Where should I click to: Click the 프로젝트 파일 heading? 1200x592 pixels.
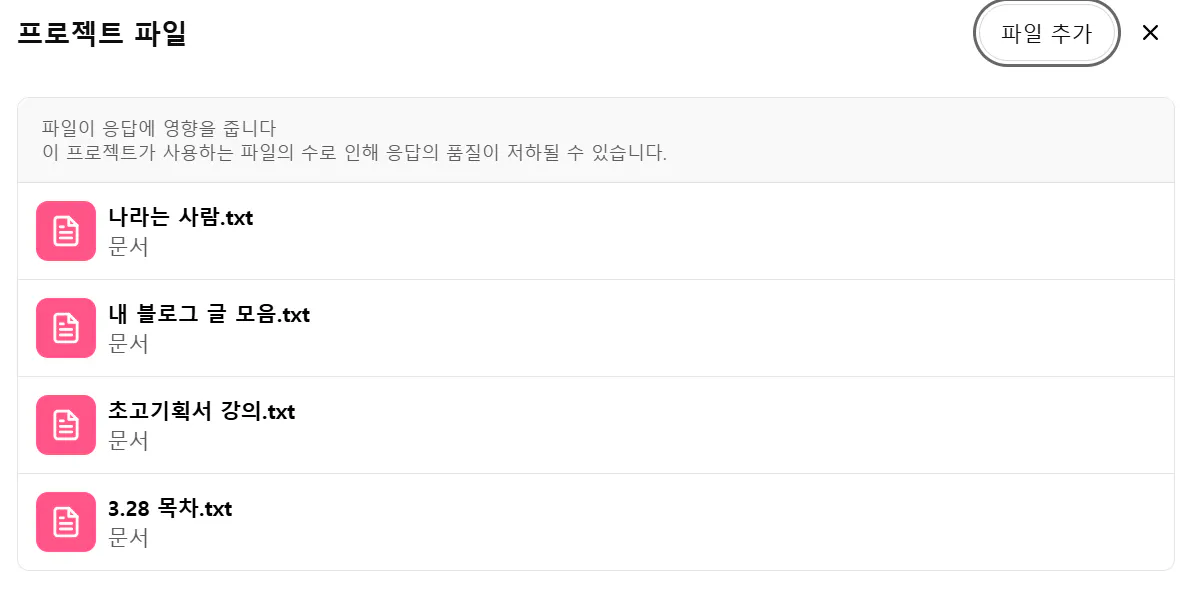click(x=102, y=33)
